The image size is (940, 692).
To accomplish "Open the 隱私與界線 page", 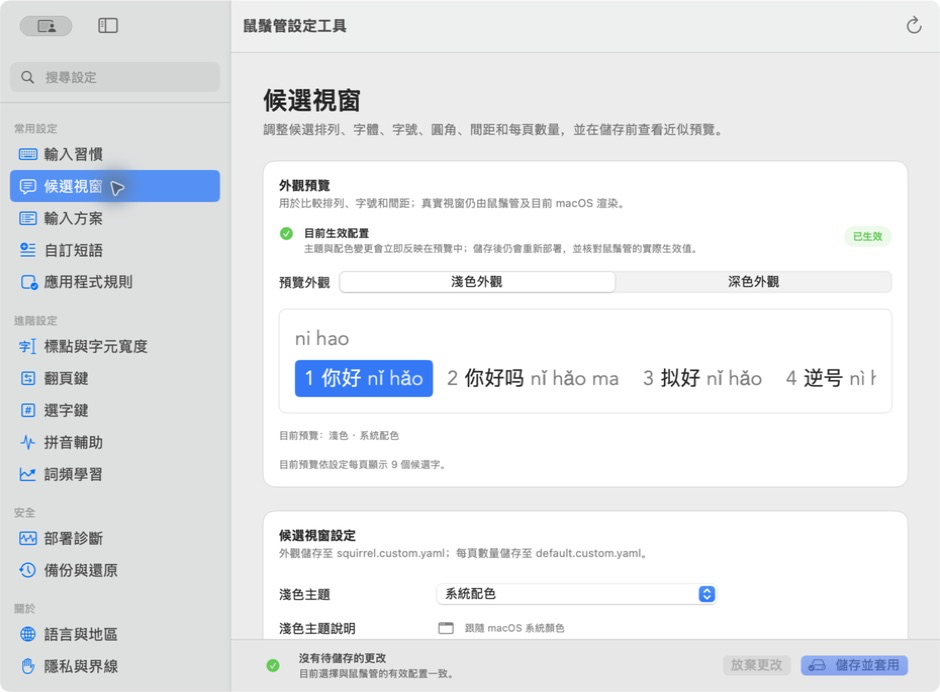I will click(115, 666).
